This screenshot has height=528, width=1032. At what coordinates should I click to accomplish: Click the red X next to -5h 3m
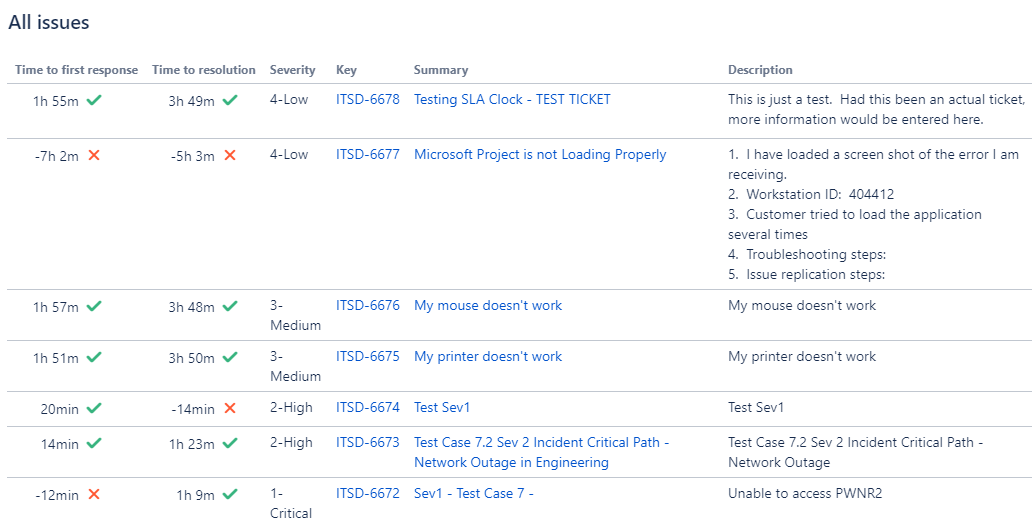click(x=230, y=155)
